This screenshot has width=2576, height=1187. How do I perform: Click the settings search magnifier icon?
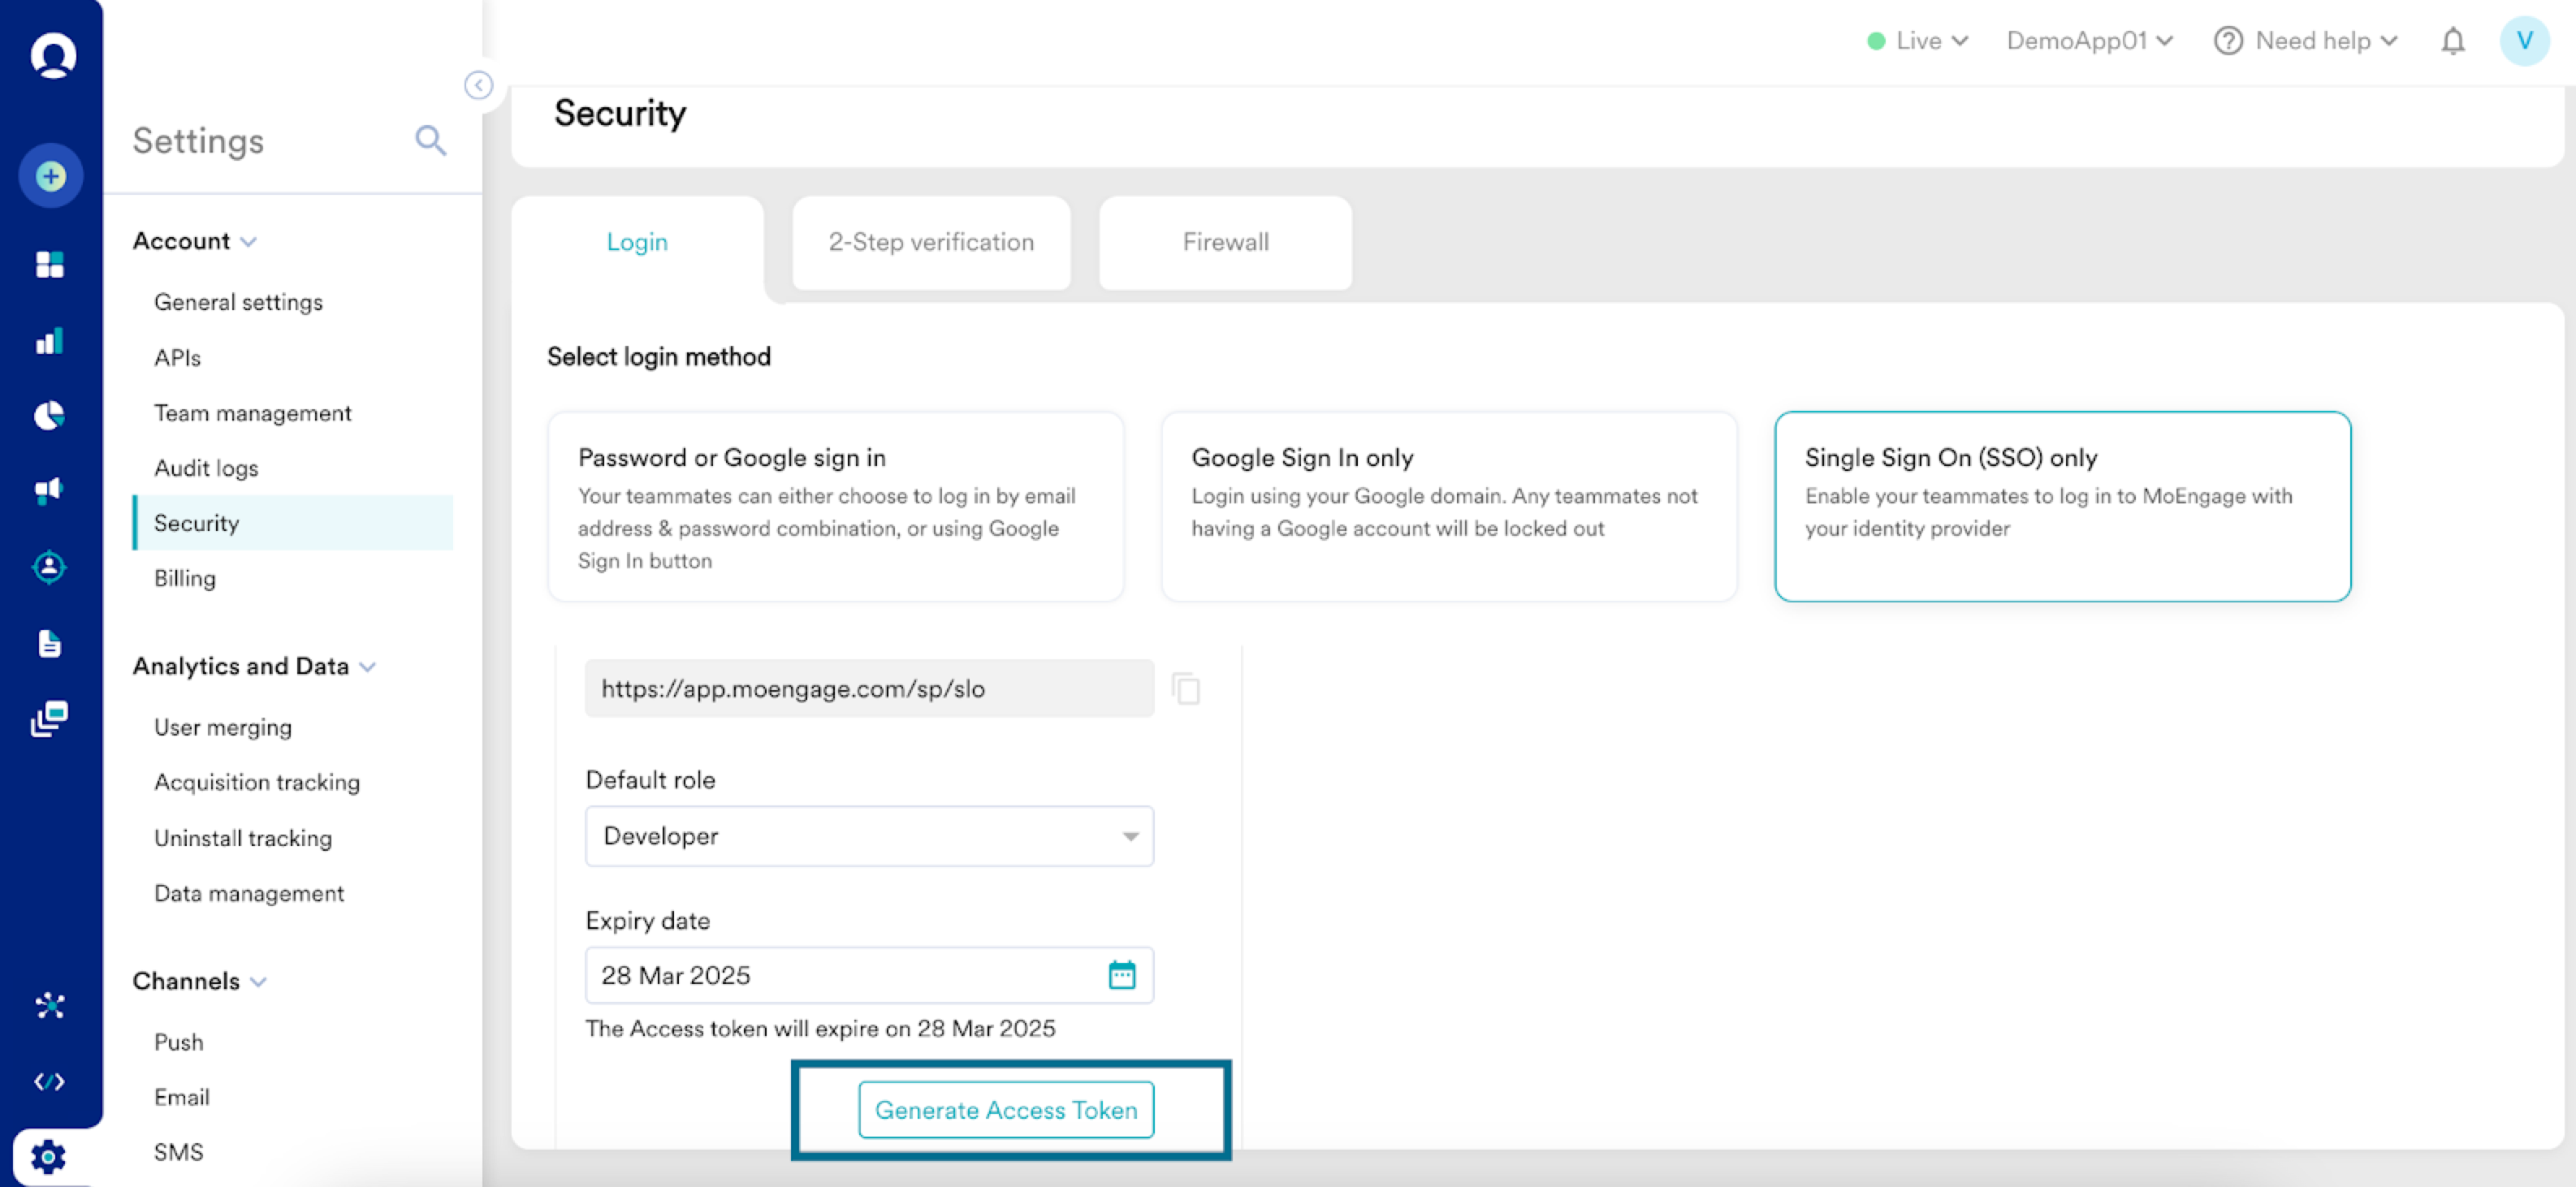430,140
